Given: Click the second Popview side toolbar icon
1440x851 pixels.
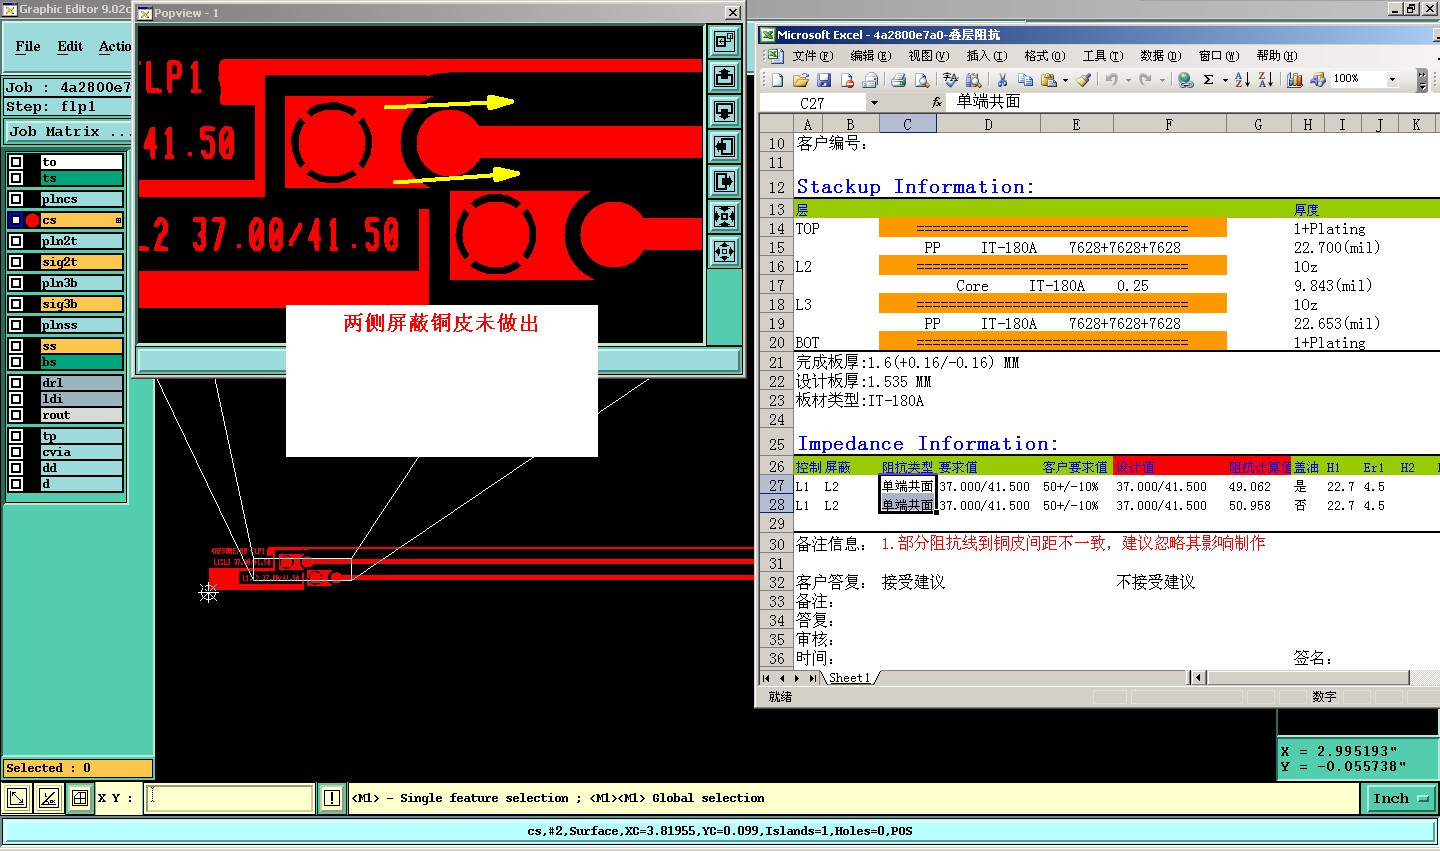Looking at the screenshot, I should (724, 77).
